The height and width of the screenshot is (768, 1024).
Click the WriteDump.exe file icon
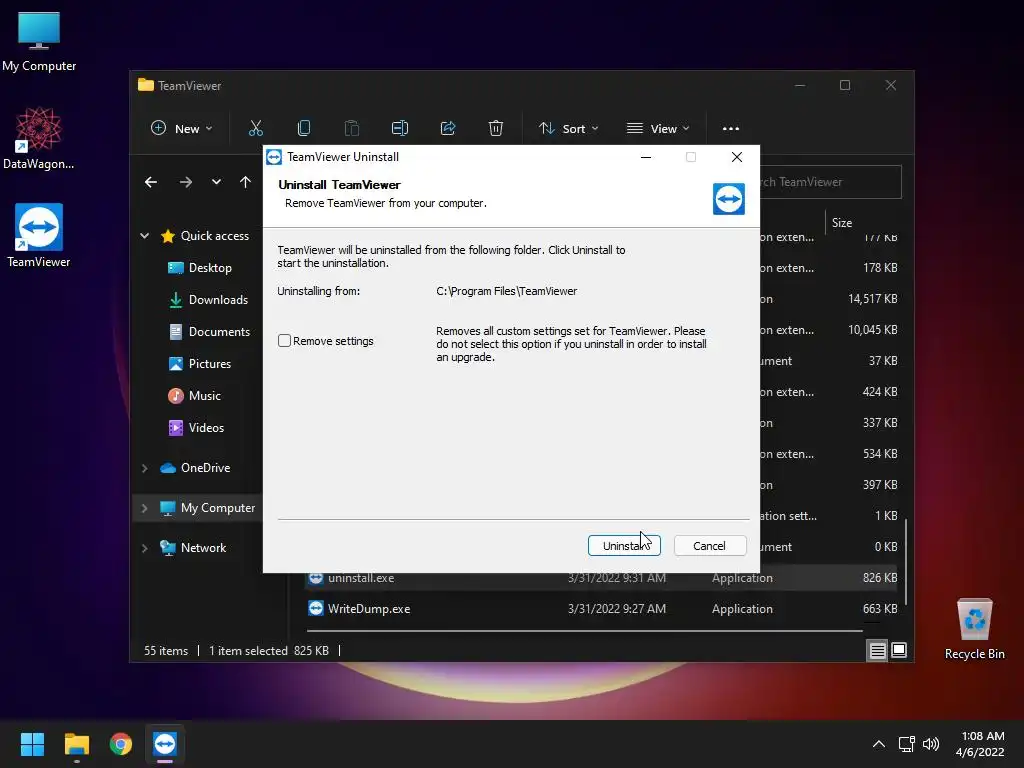point(316,608)
